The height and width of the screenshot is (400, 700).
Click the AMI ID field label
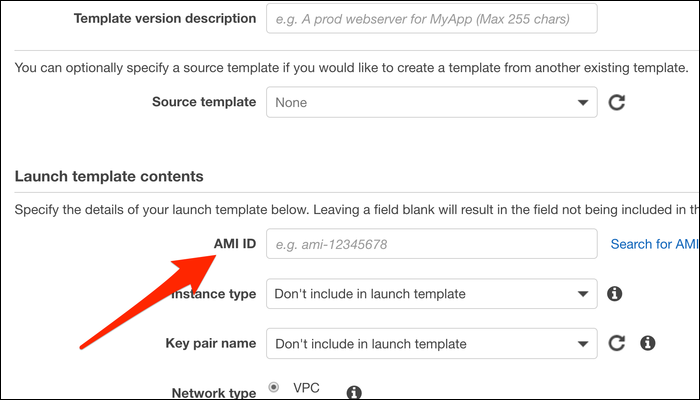click(x=235, y=244)
